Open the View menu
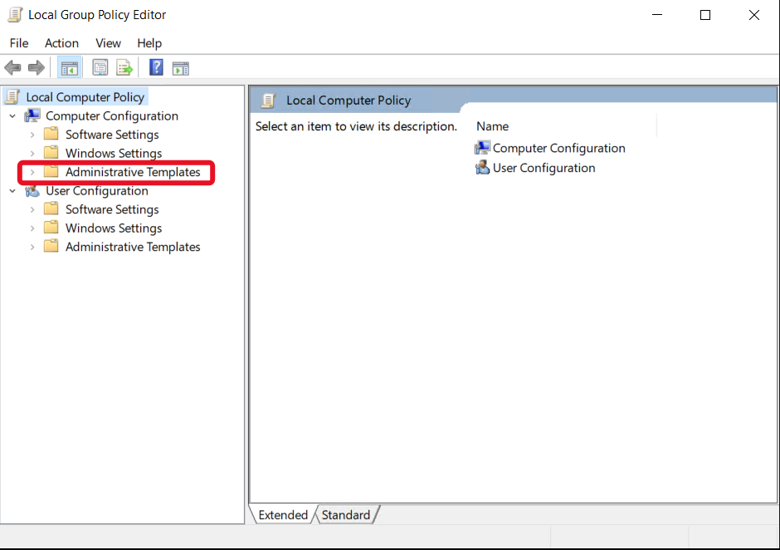780x550 pixels. click(108, 43)
